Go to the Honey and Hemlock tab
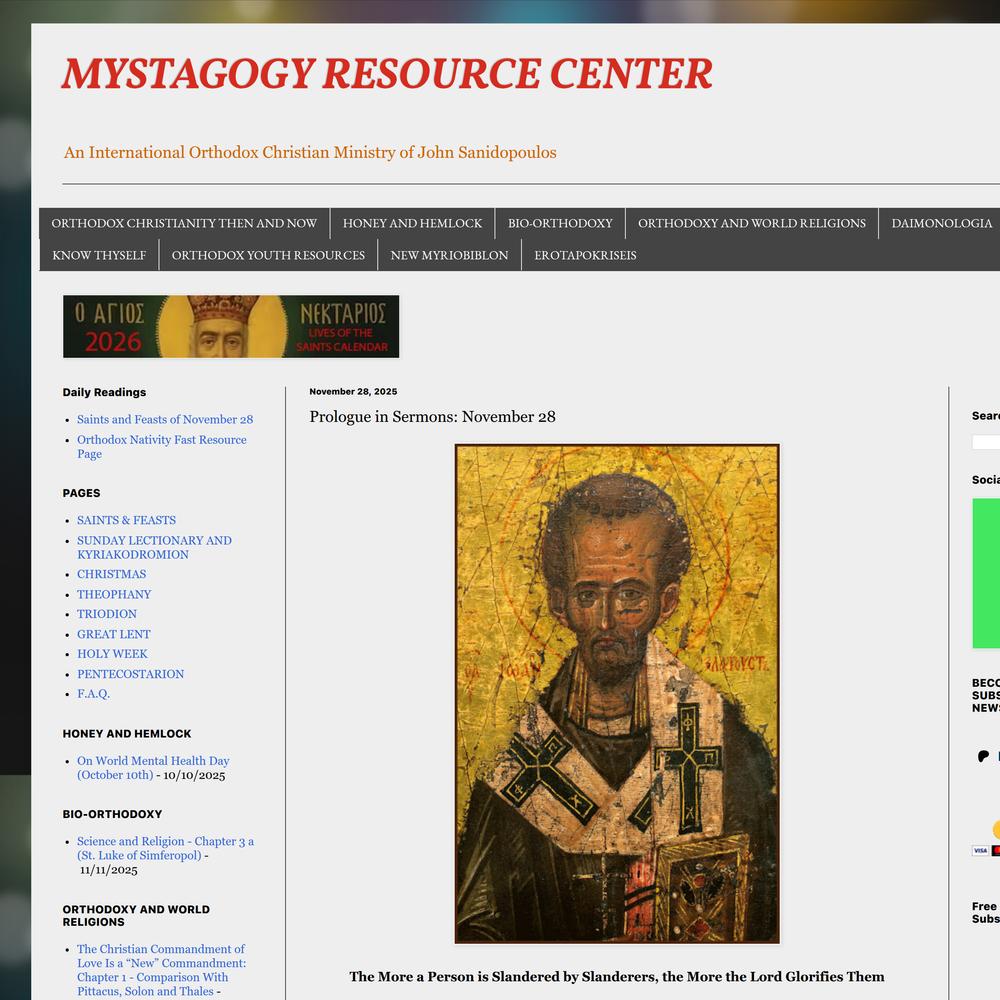This screenshot has width=1000, height=1000. pos(412,223)
